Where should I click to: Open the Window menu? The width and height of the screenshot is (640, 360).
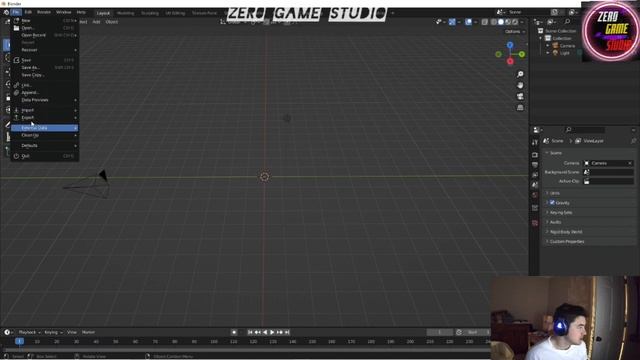(x=63, y=12)
